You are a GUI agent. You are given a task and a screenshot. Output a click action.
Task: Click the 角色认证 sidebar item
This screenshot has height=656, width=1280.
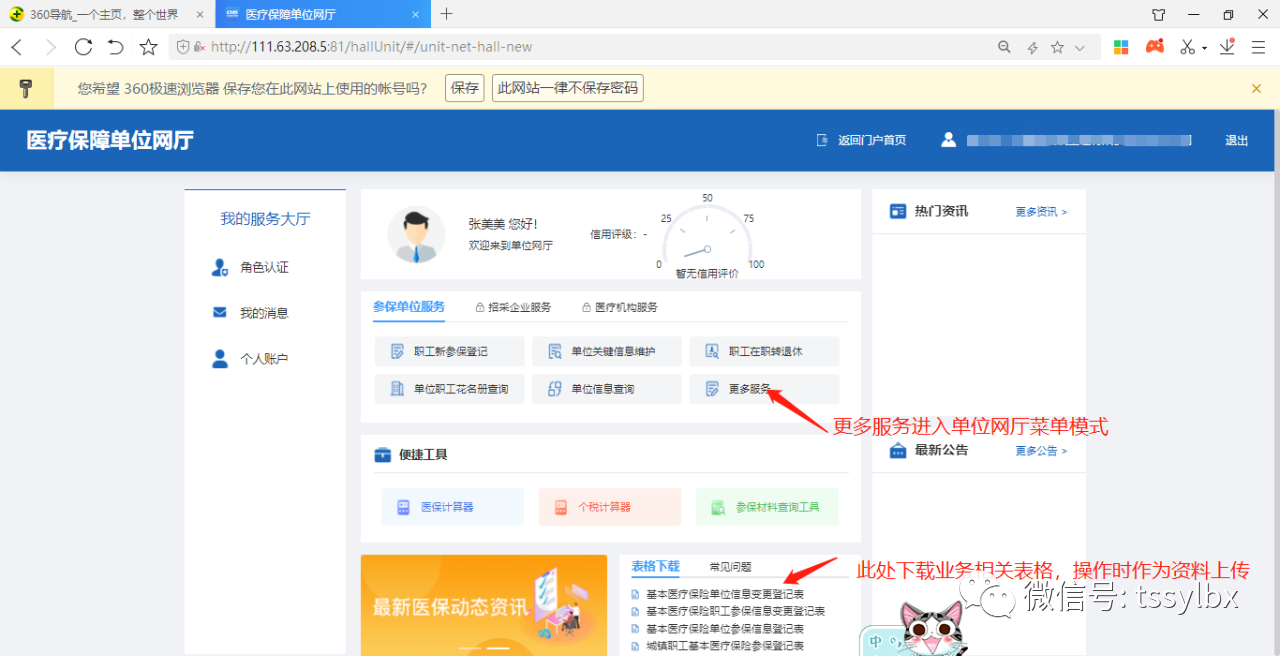(x=264, y=268)
